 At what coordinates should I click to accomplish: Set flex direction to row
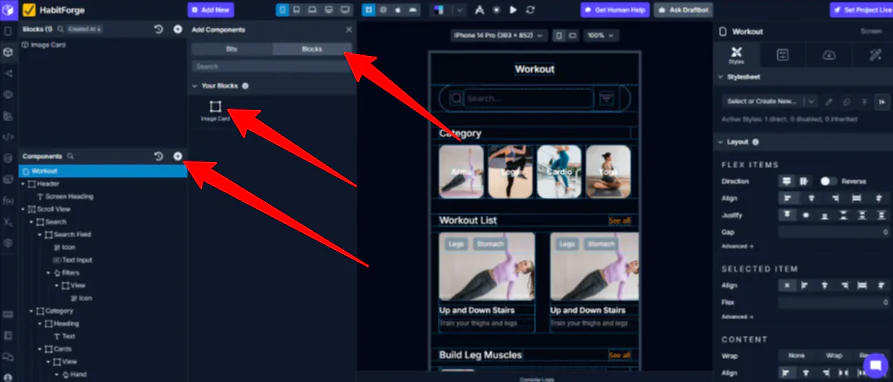coord(803,181)
